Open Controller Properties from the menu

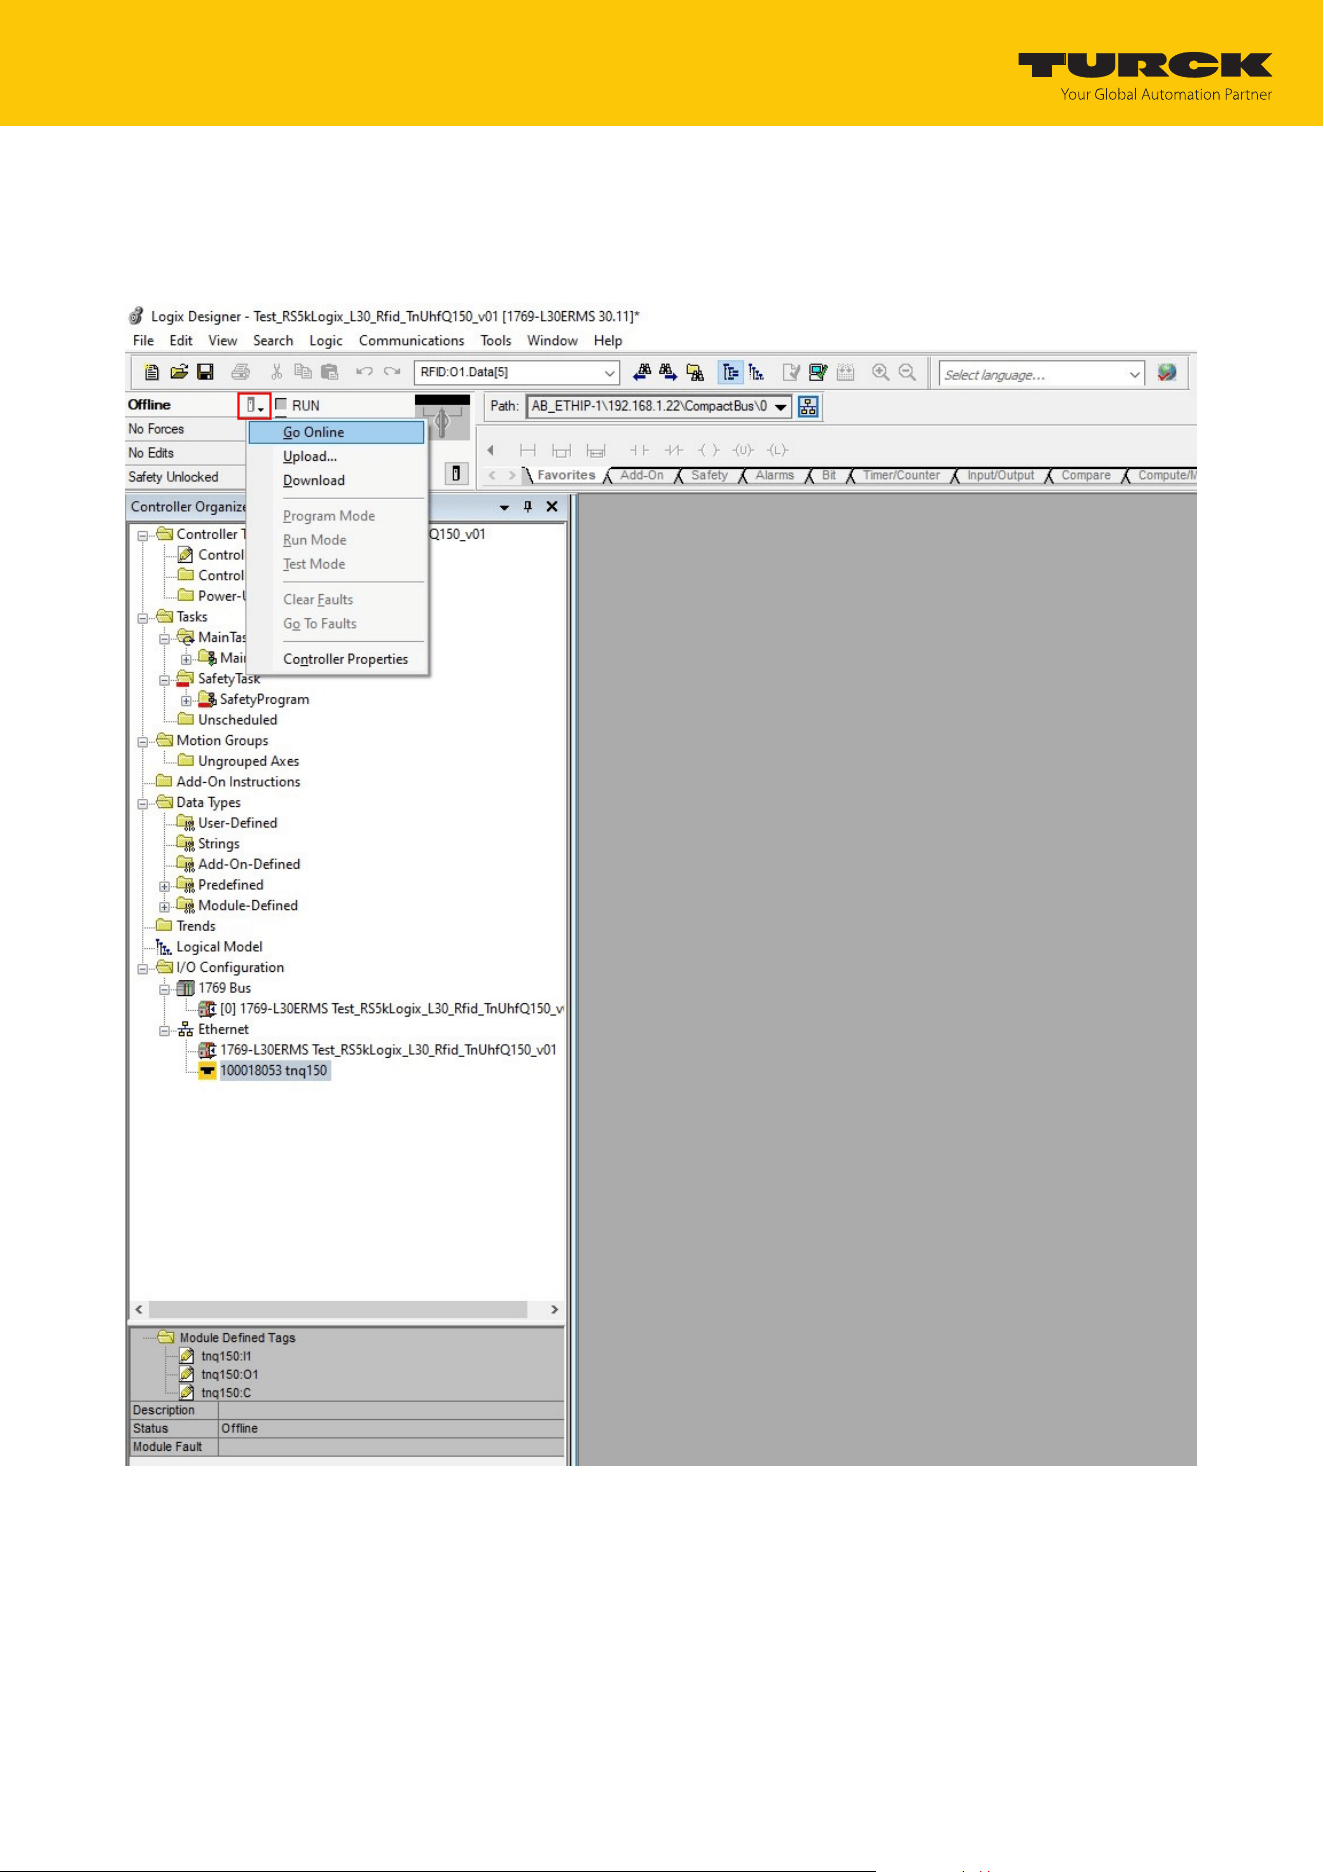coord(336,659)
